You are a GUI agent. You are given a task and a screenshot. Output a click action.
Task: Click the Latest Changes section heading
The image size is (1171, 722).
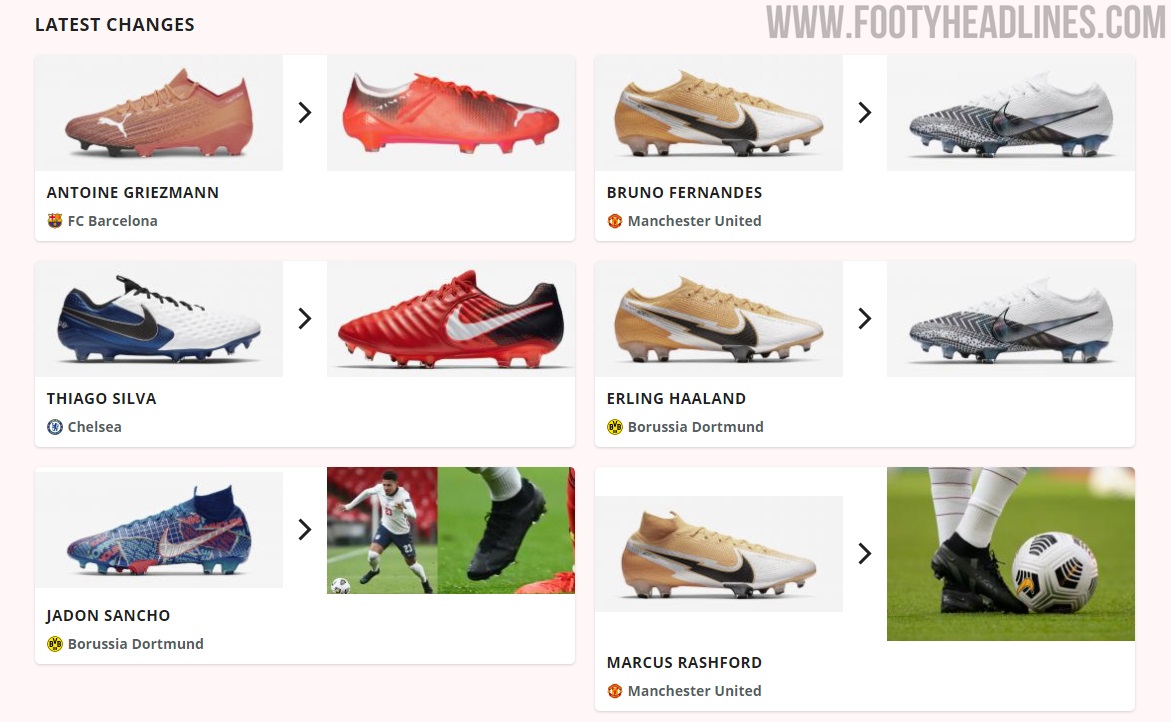click(x=115, y=25)
